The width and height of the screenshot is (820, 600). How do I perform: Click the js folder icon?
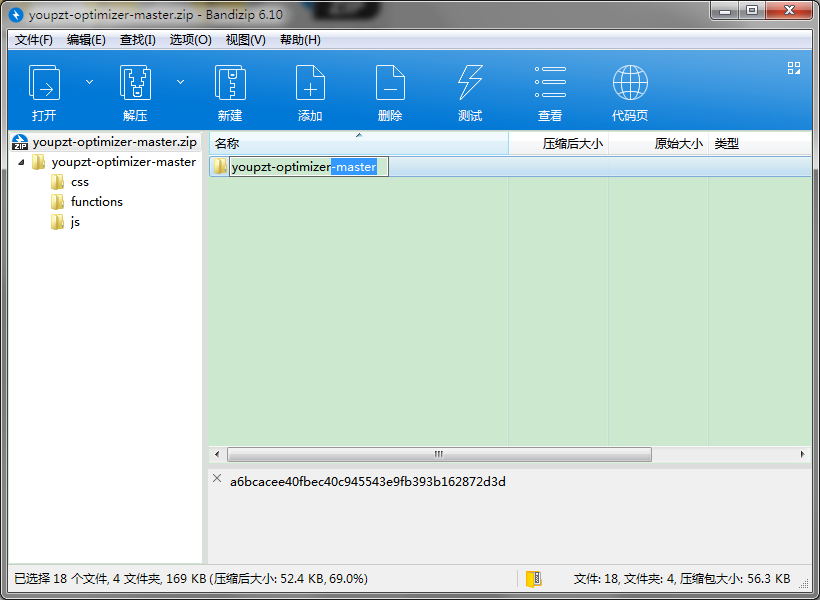pos(57,222)
